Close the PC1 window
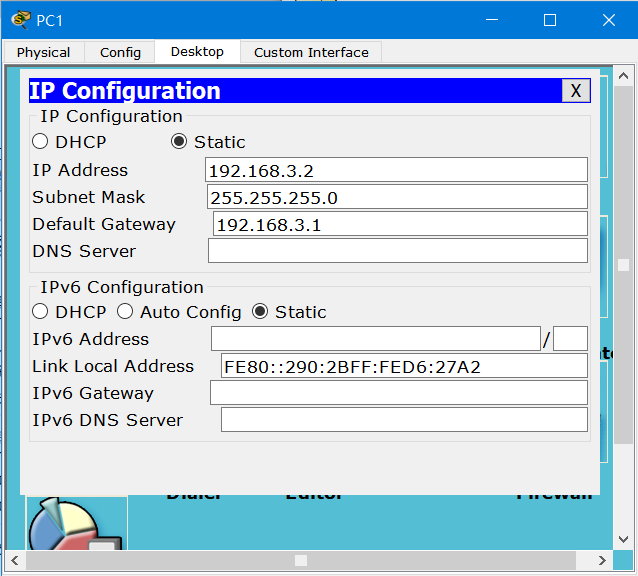This screenshot has height=576, width=638. (x=609, y=20)
